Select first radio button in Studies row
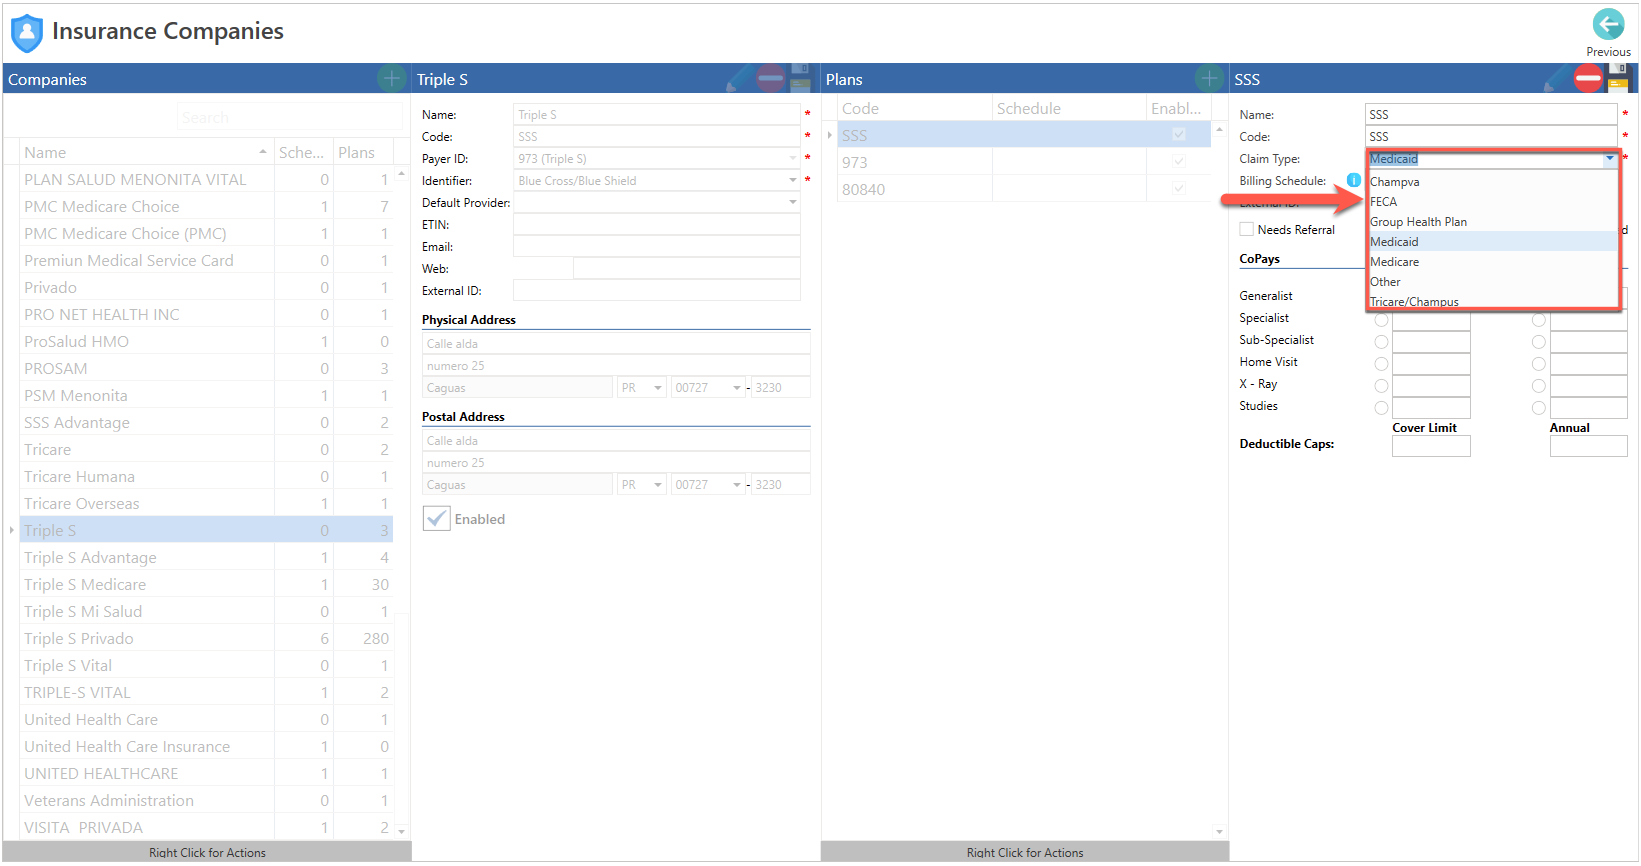Image resolution: width=1641 pixels, height=866 pixels. [1381, 408]
